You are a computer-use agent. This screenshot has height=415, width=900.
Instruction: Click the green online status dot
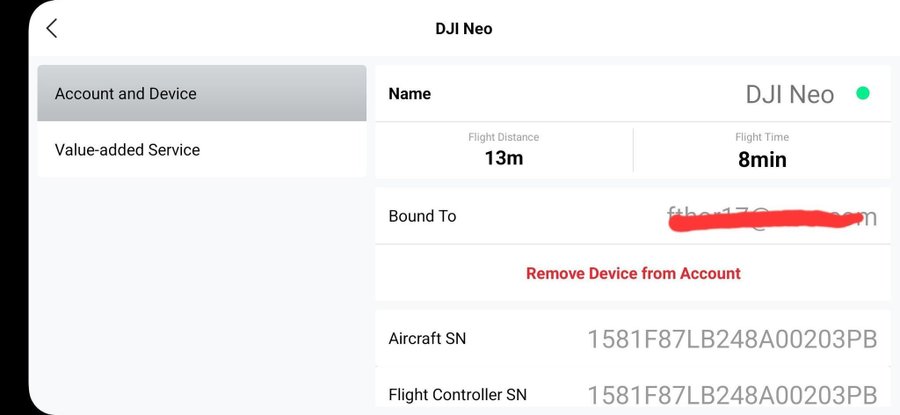(x=862, y=94)
